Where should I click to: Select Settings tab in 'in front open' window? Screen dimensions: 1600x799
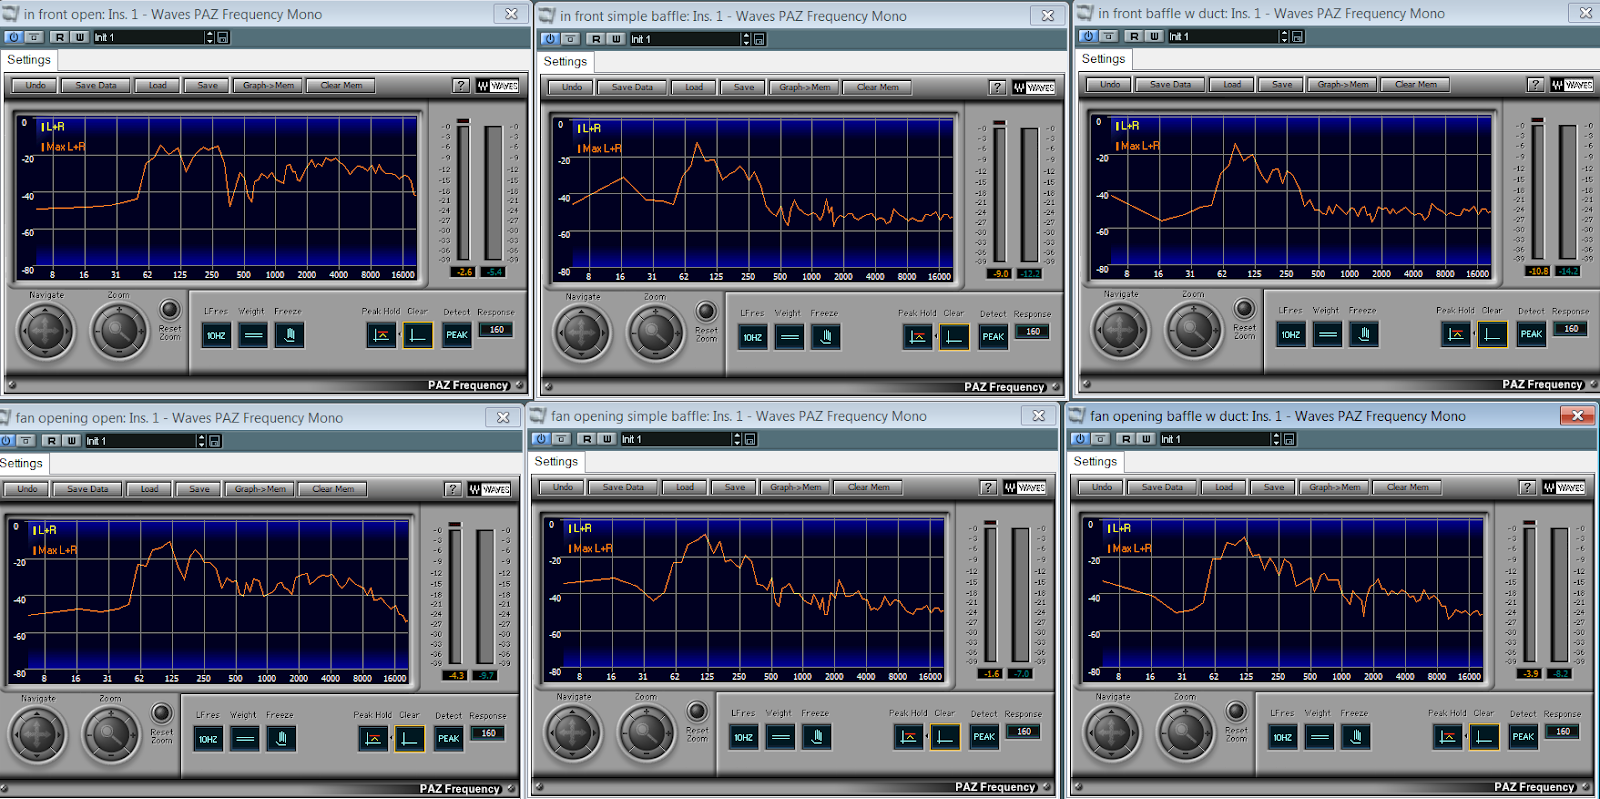click(29, 60)
